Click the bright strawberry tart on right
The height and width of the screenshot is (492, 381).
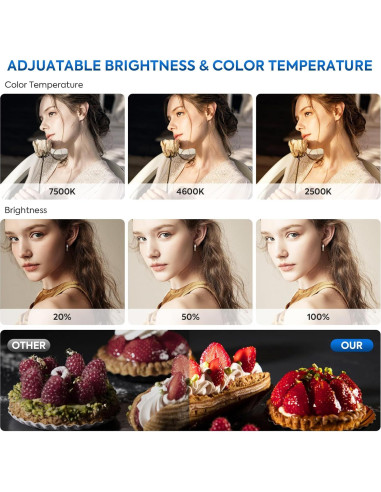[320, 397]
